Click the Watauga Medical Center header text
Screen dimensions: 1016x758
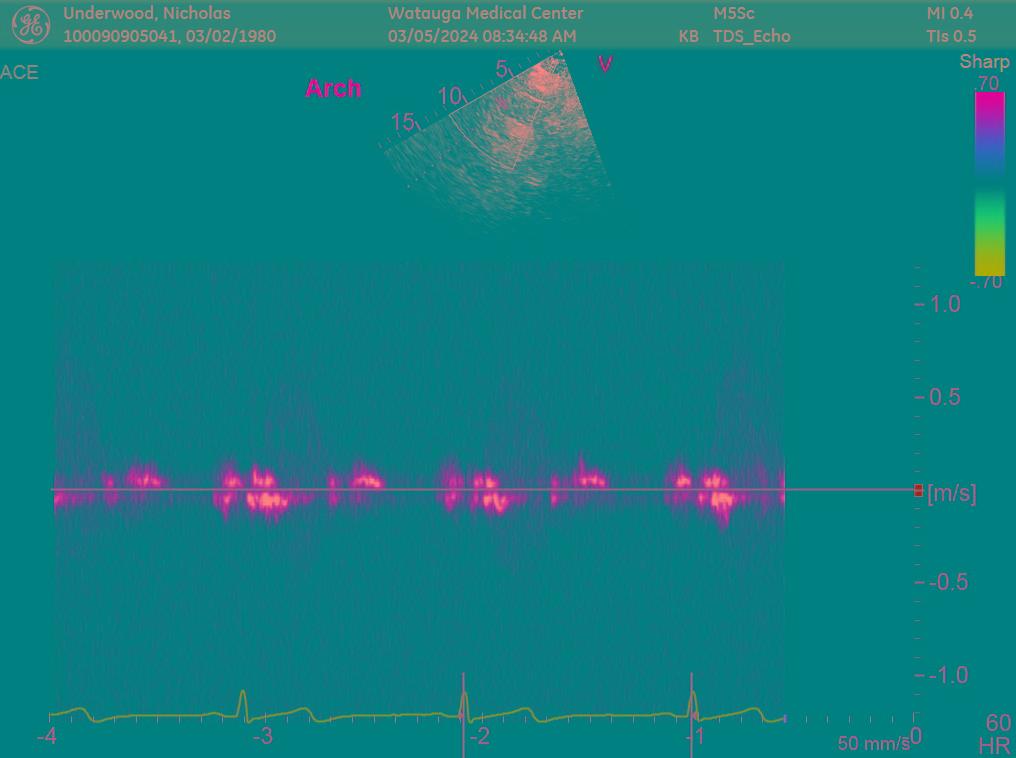click(485, 13)
